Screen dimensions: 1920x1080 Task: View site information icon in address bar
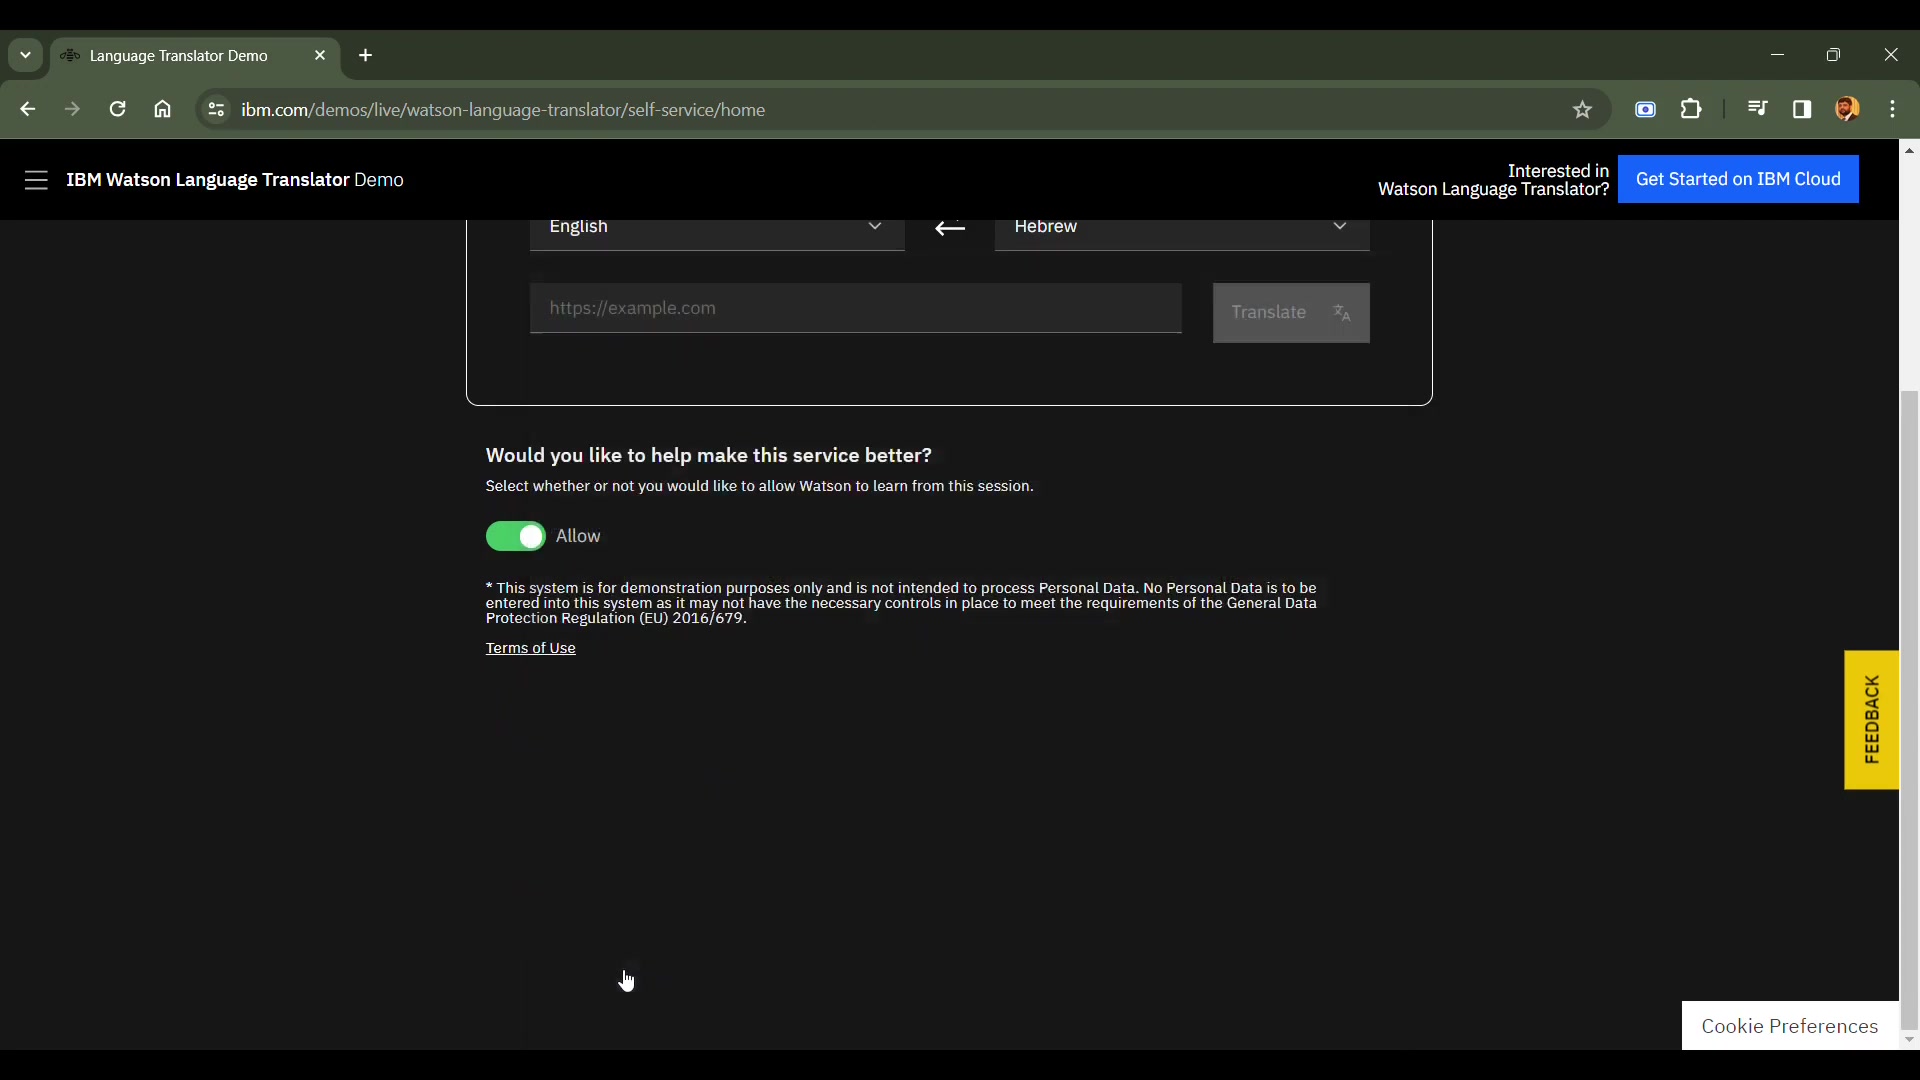[x=215, y=109]
